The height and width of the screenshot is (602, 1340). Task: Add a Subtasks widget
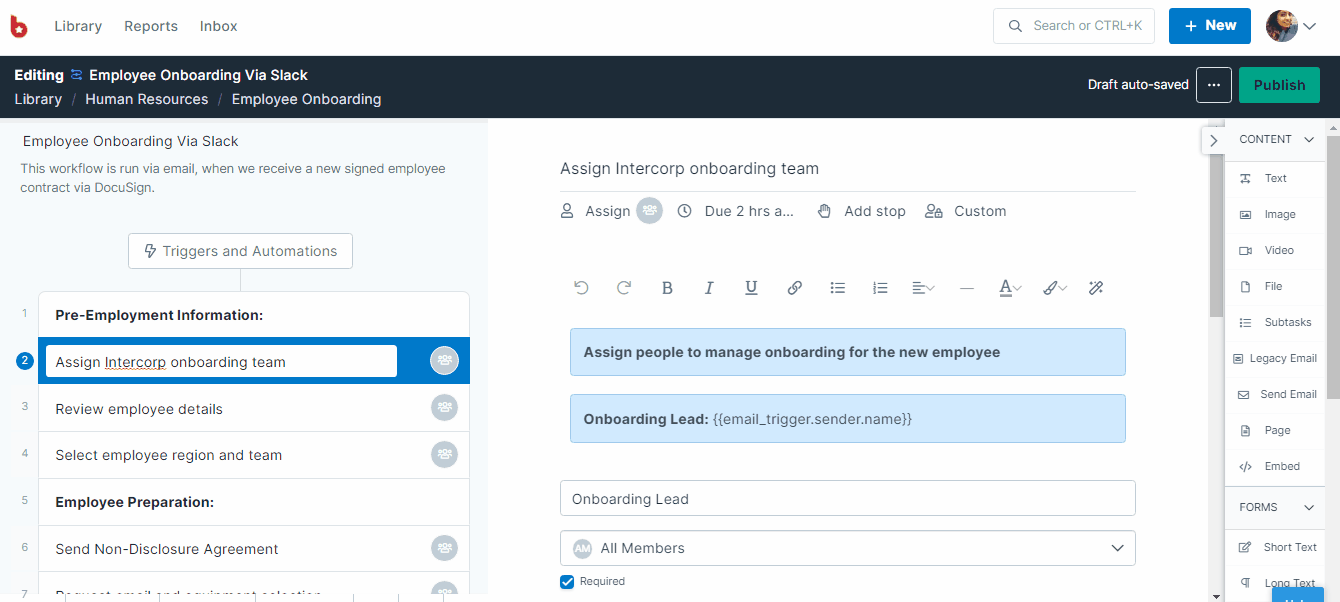click(x=1275, y=322)
